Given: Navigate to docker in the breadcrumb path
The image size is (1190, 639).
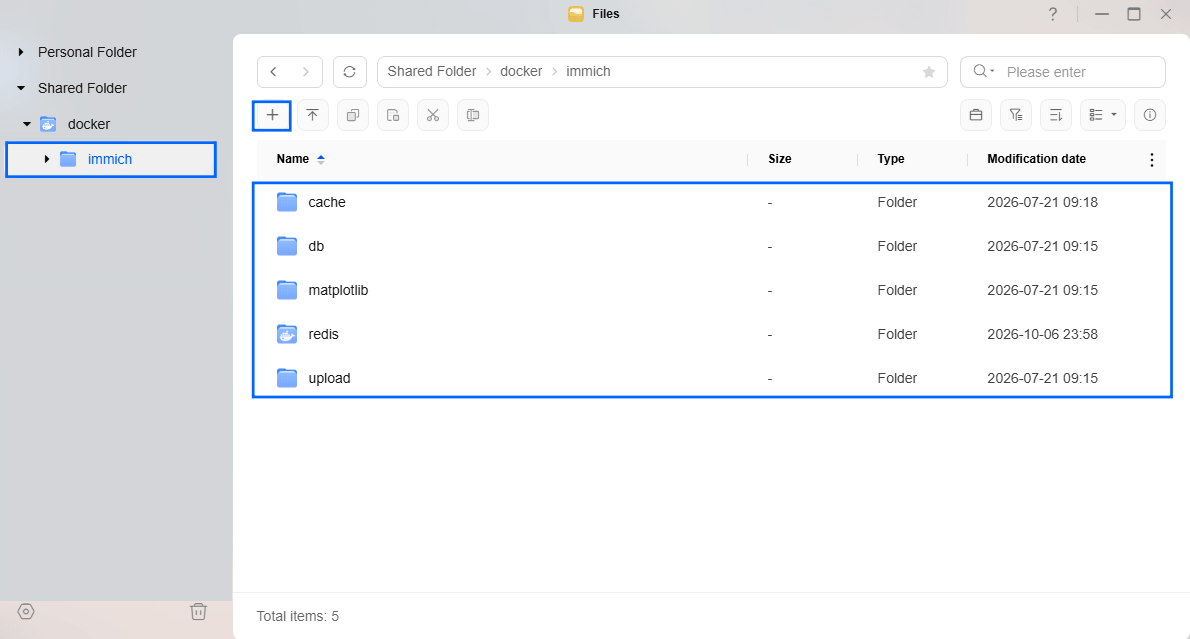Looking at the screenshot, I should coord(521,71).
